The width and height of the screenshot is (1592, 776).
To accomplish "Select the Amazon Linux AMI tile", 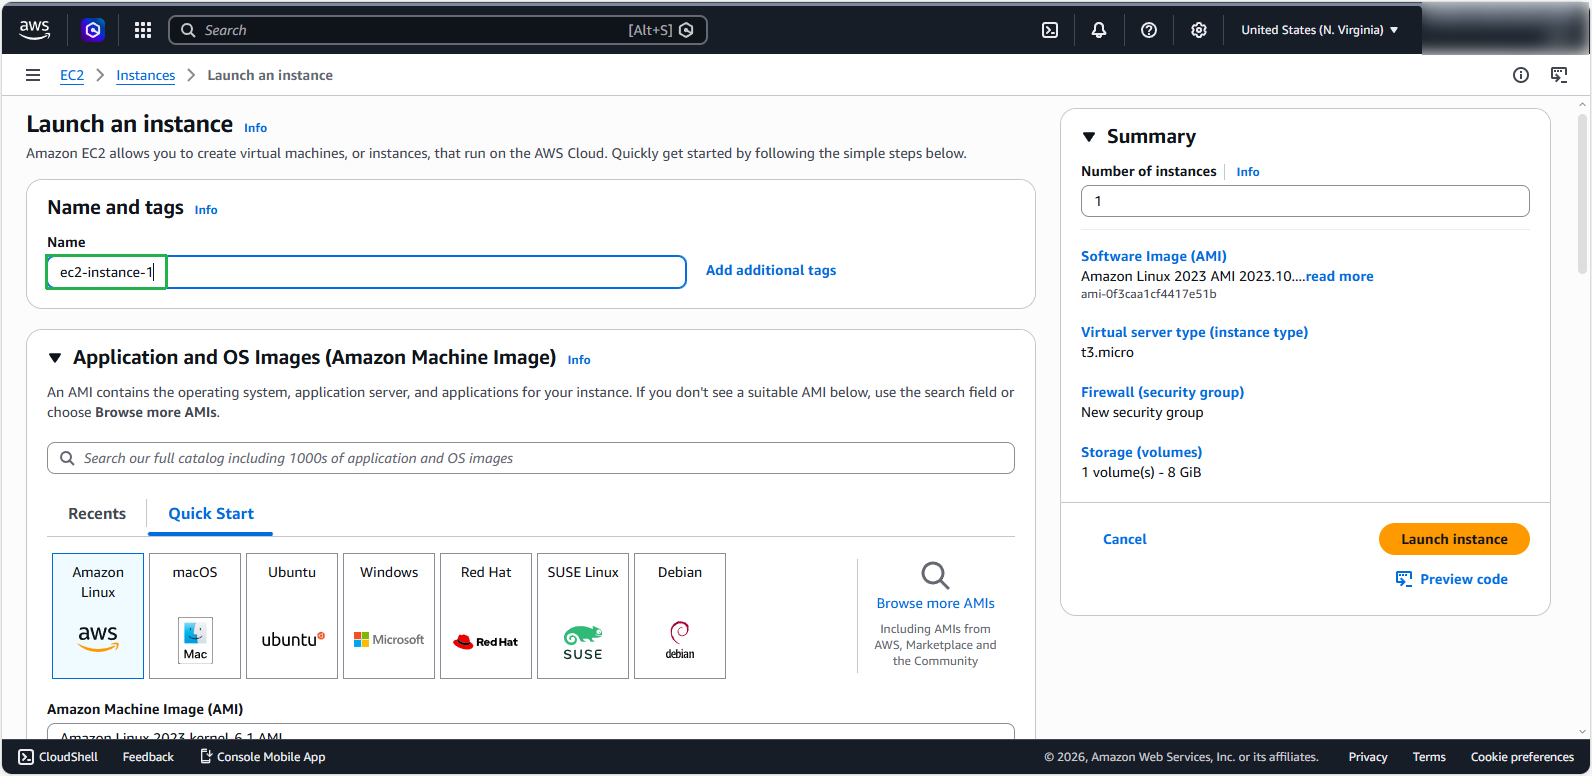I will 98,616.
